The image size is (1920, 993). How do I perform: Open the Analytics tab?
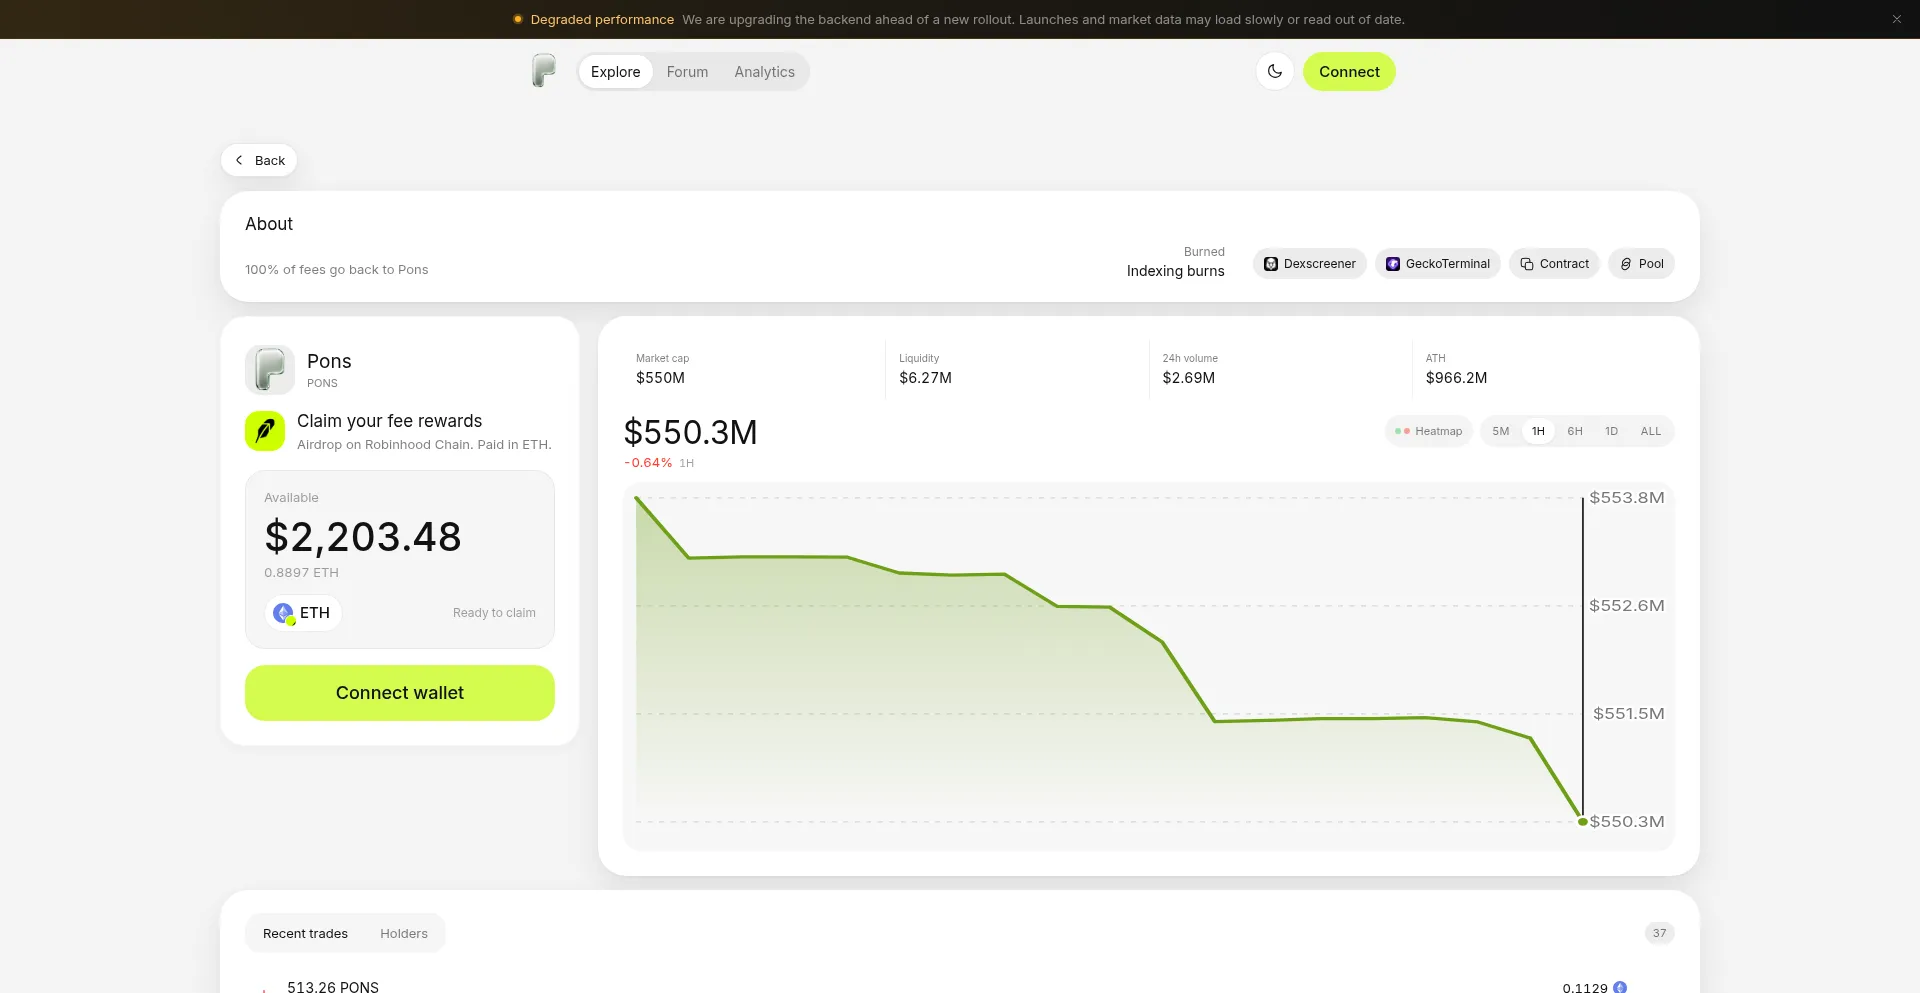764,72
